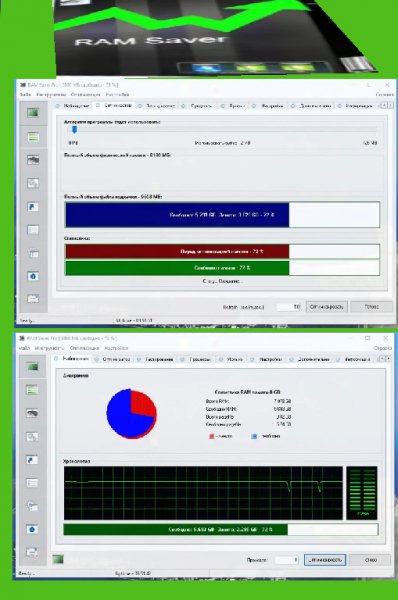Image resolution: width=398 pixels, height=600 pixels.
Task: Click blue info sidebar icon in pie-chart window
Action: [x=32, y=529]
